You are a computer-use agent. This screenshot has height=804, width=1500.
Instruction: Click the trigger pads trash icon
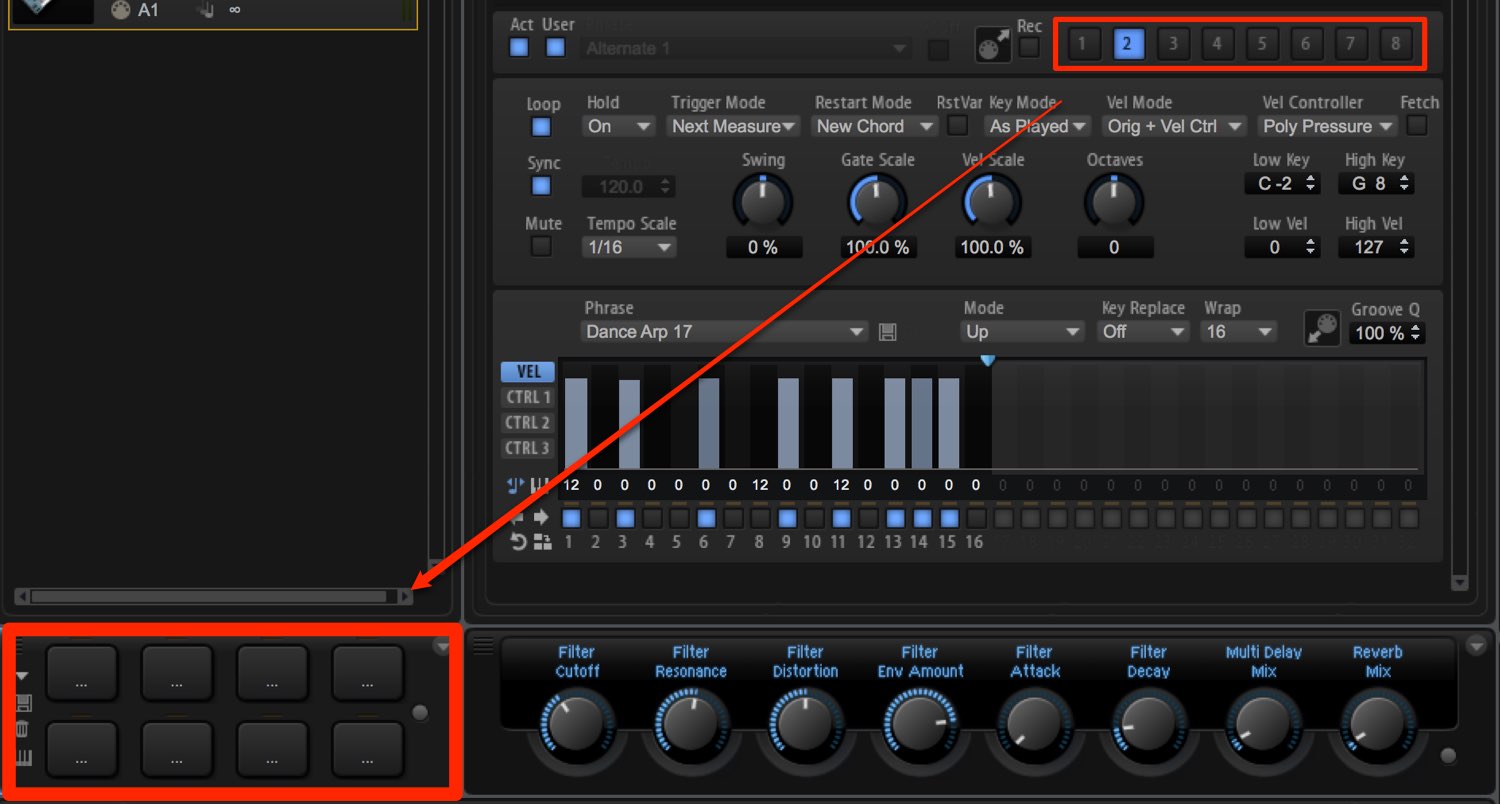(23, 729)
